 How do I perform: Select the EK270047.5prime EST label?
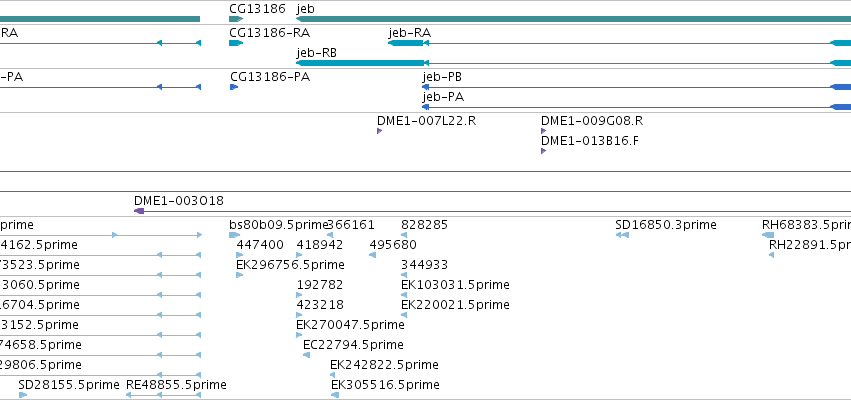[350, 325]
